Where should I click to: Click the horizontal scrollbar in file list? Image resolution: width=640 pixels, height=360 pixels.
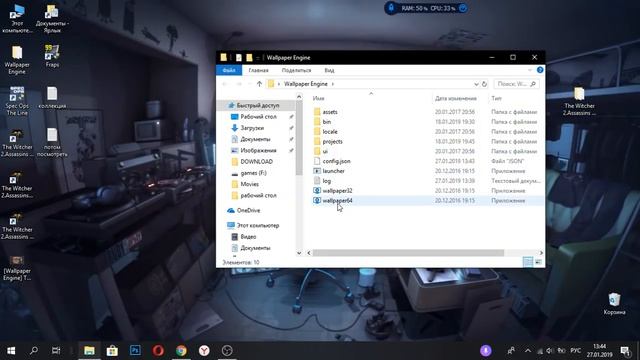[408, 253]
